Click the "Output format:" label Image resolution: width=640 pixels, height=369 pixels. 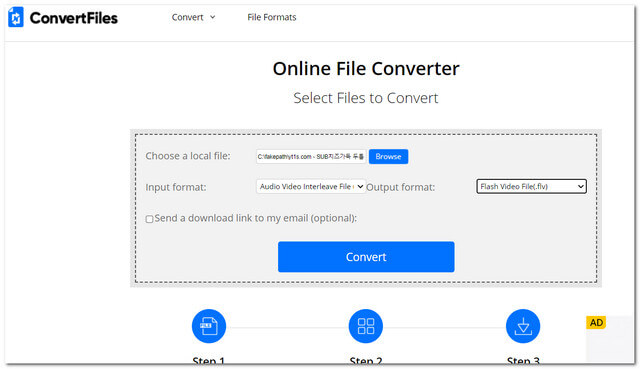tap(400, 187)
